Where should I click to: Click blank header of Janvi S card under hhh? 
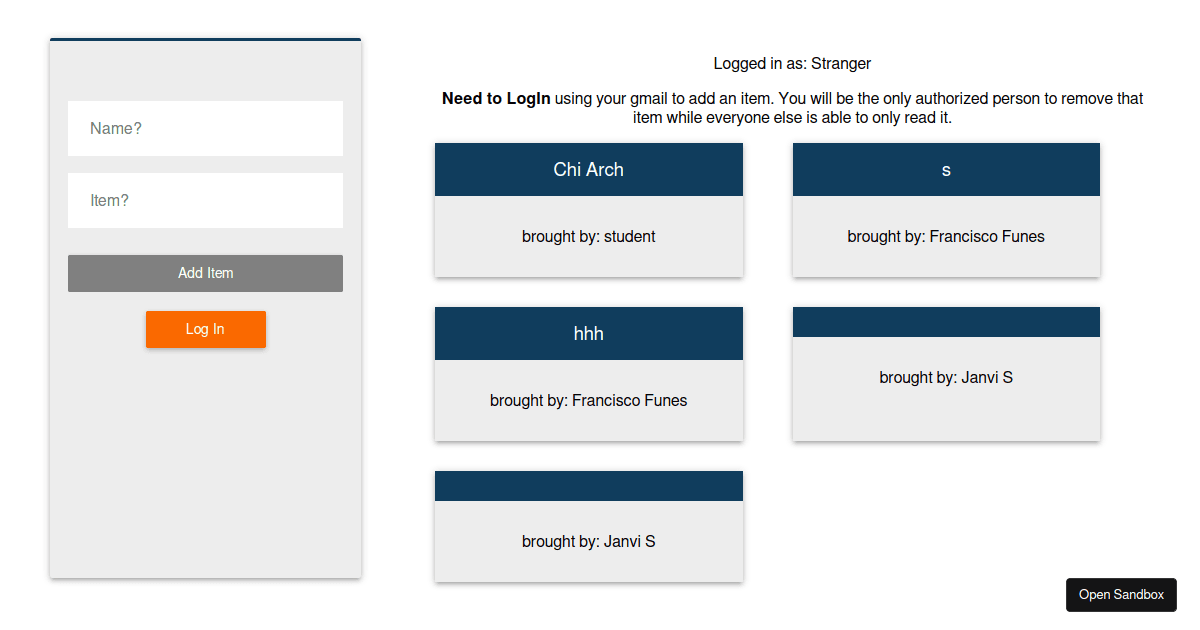[x=588, y=486]
